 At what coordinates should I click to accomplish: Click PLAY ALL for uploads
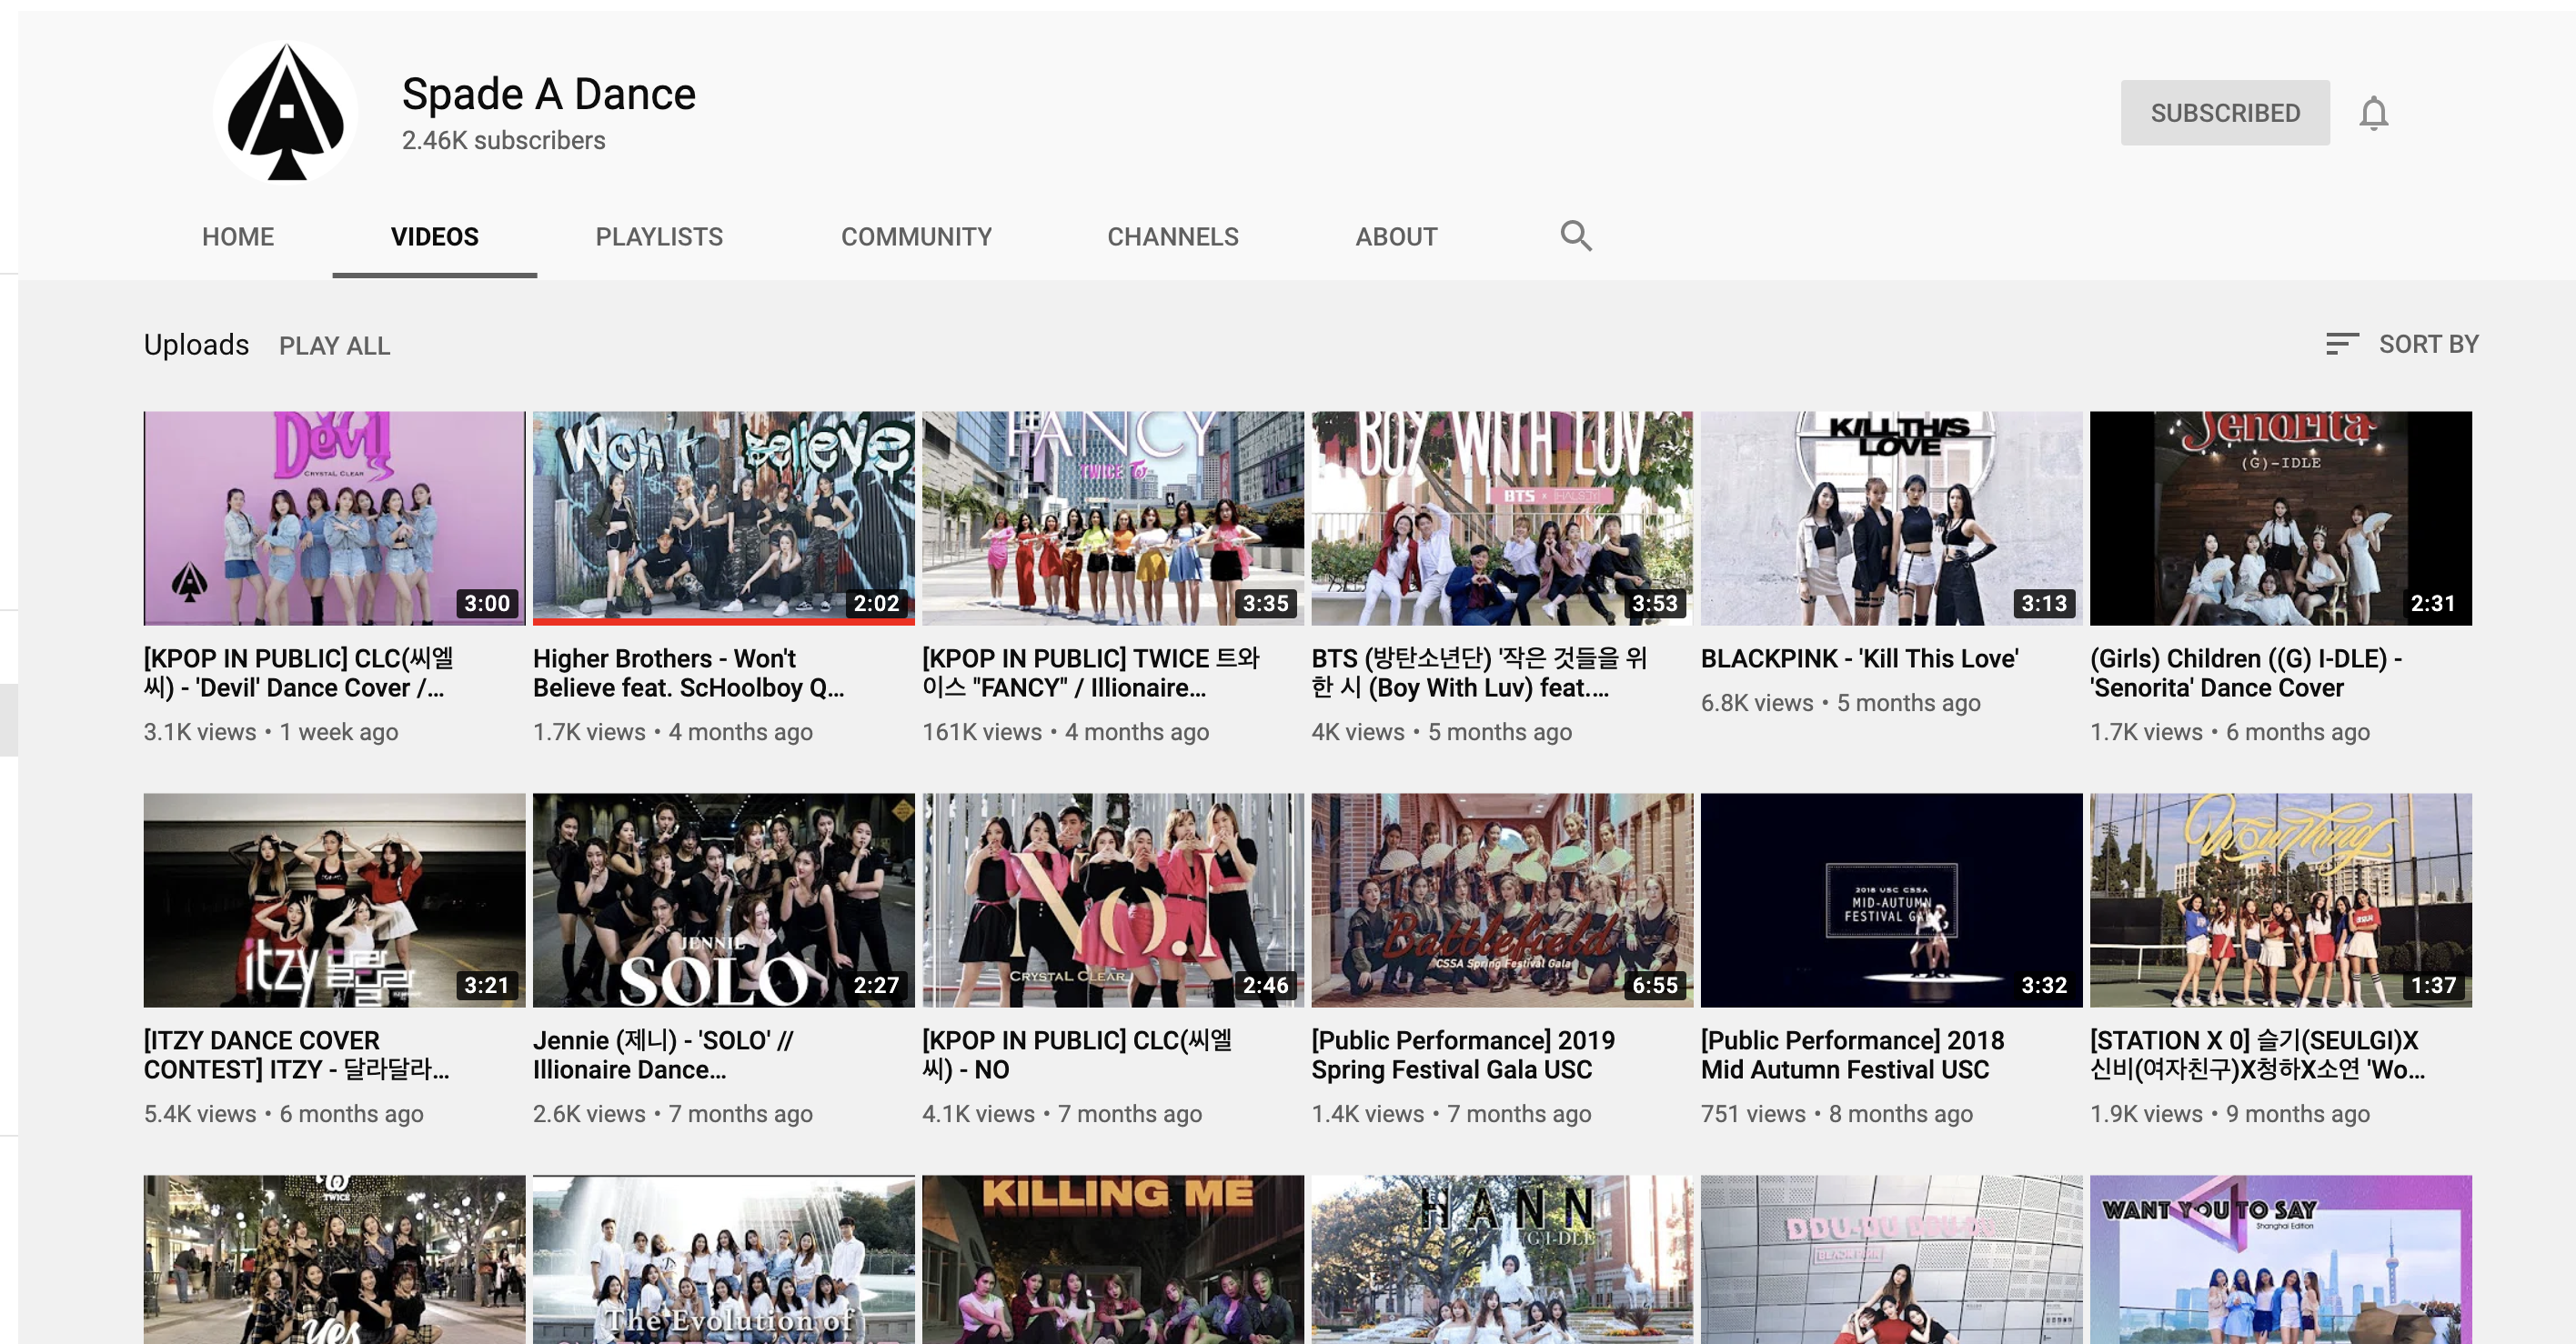coord(334,346)
